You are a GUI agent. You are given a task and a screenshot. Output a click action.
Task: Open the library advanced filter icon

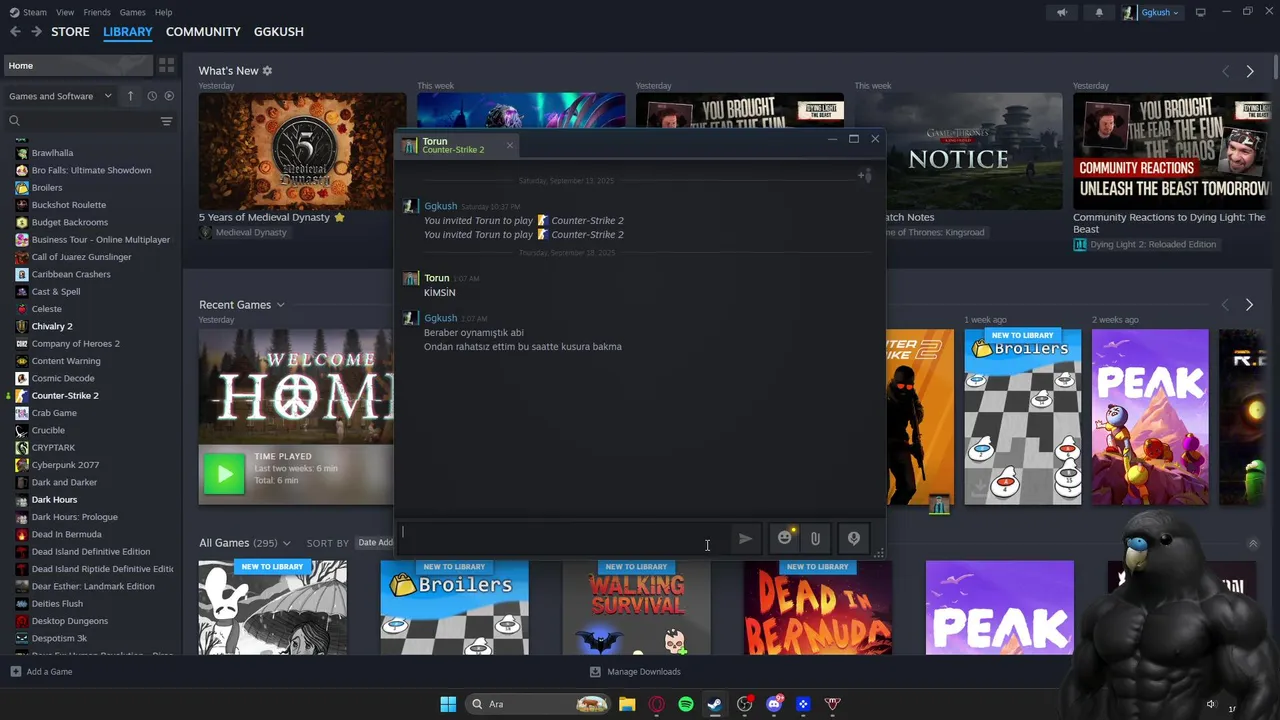(x=166, y=121)
